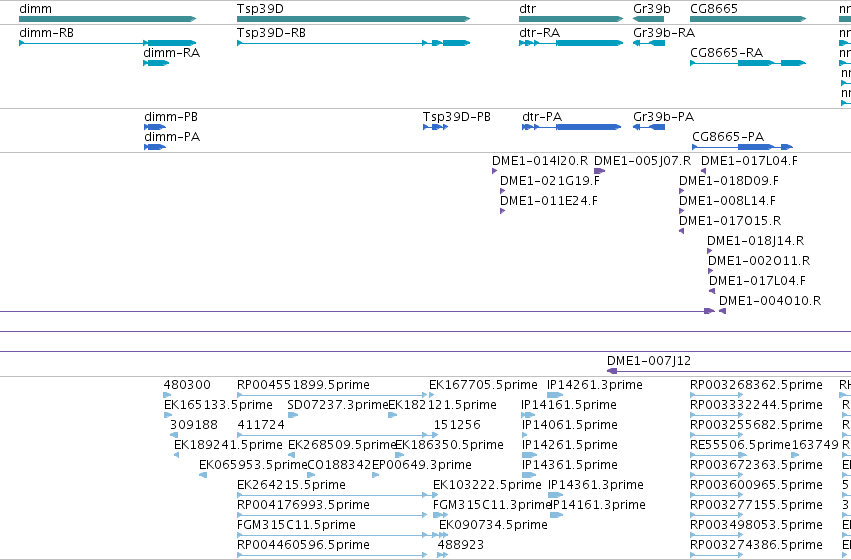Open EST EK103222.5prime
Image resolution: width=851 pixels, height=560 pixels.
point(487,485)
